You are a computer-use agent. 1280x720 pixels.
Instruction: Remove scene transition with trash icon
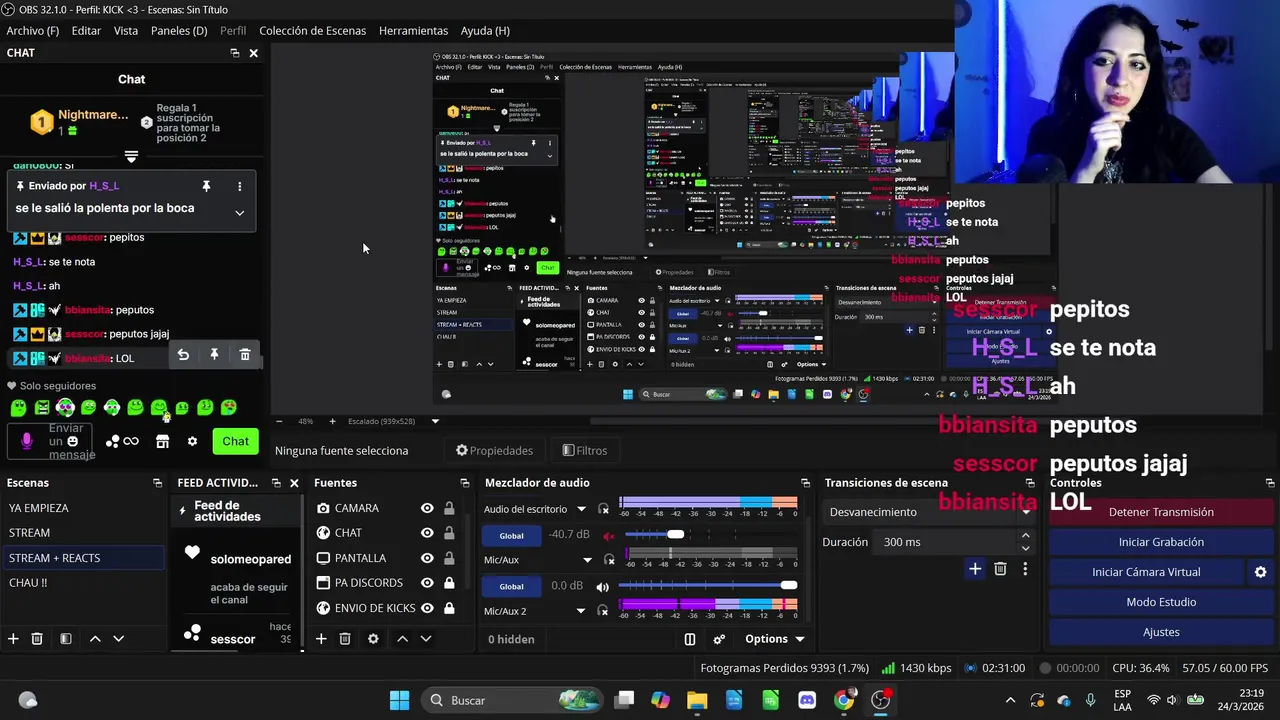(1000, 569)
